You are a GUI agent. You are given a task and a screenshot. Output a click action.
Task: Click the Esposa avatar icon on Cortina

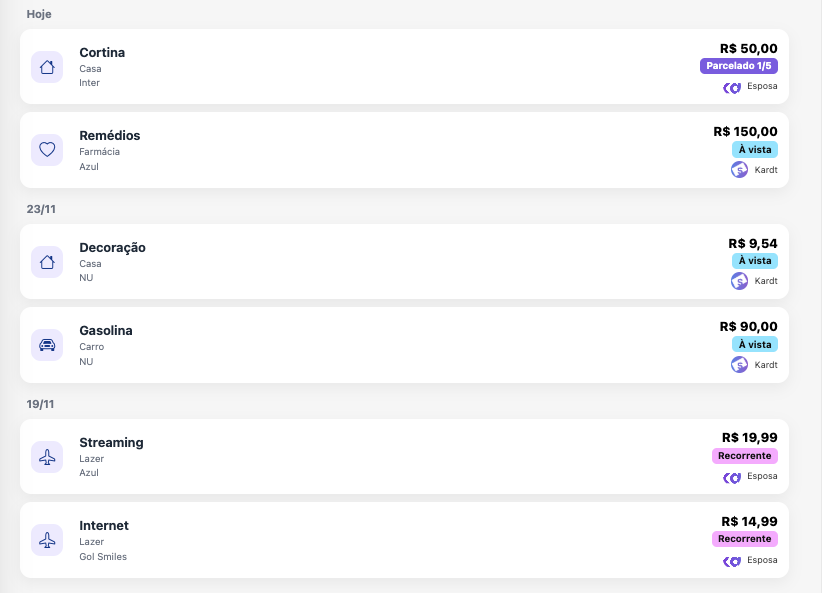point(732,87)
